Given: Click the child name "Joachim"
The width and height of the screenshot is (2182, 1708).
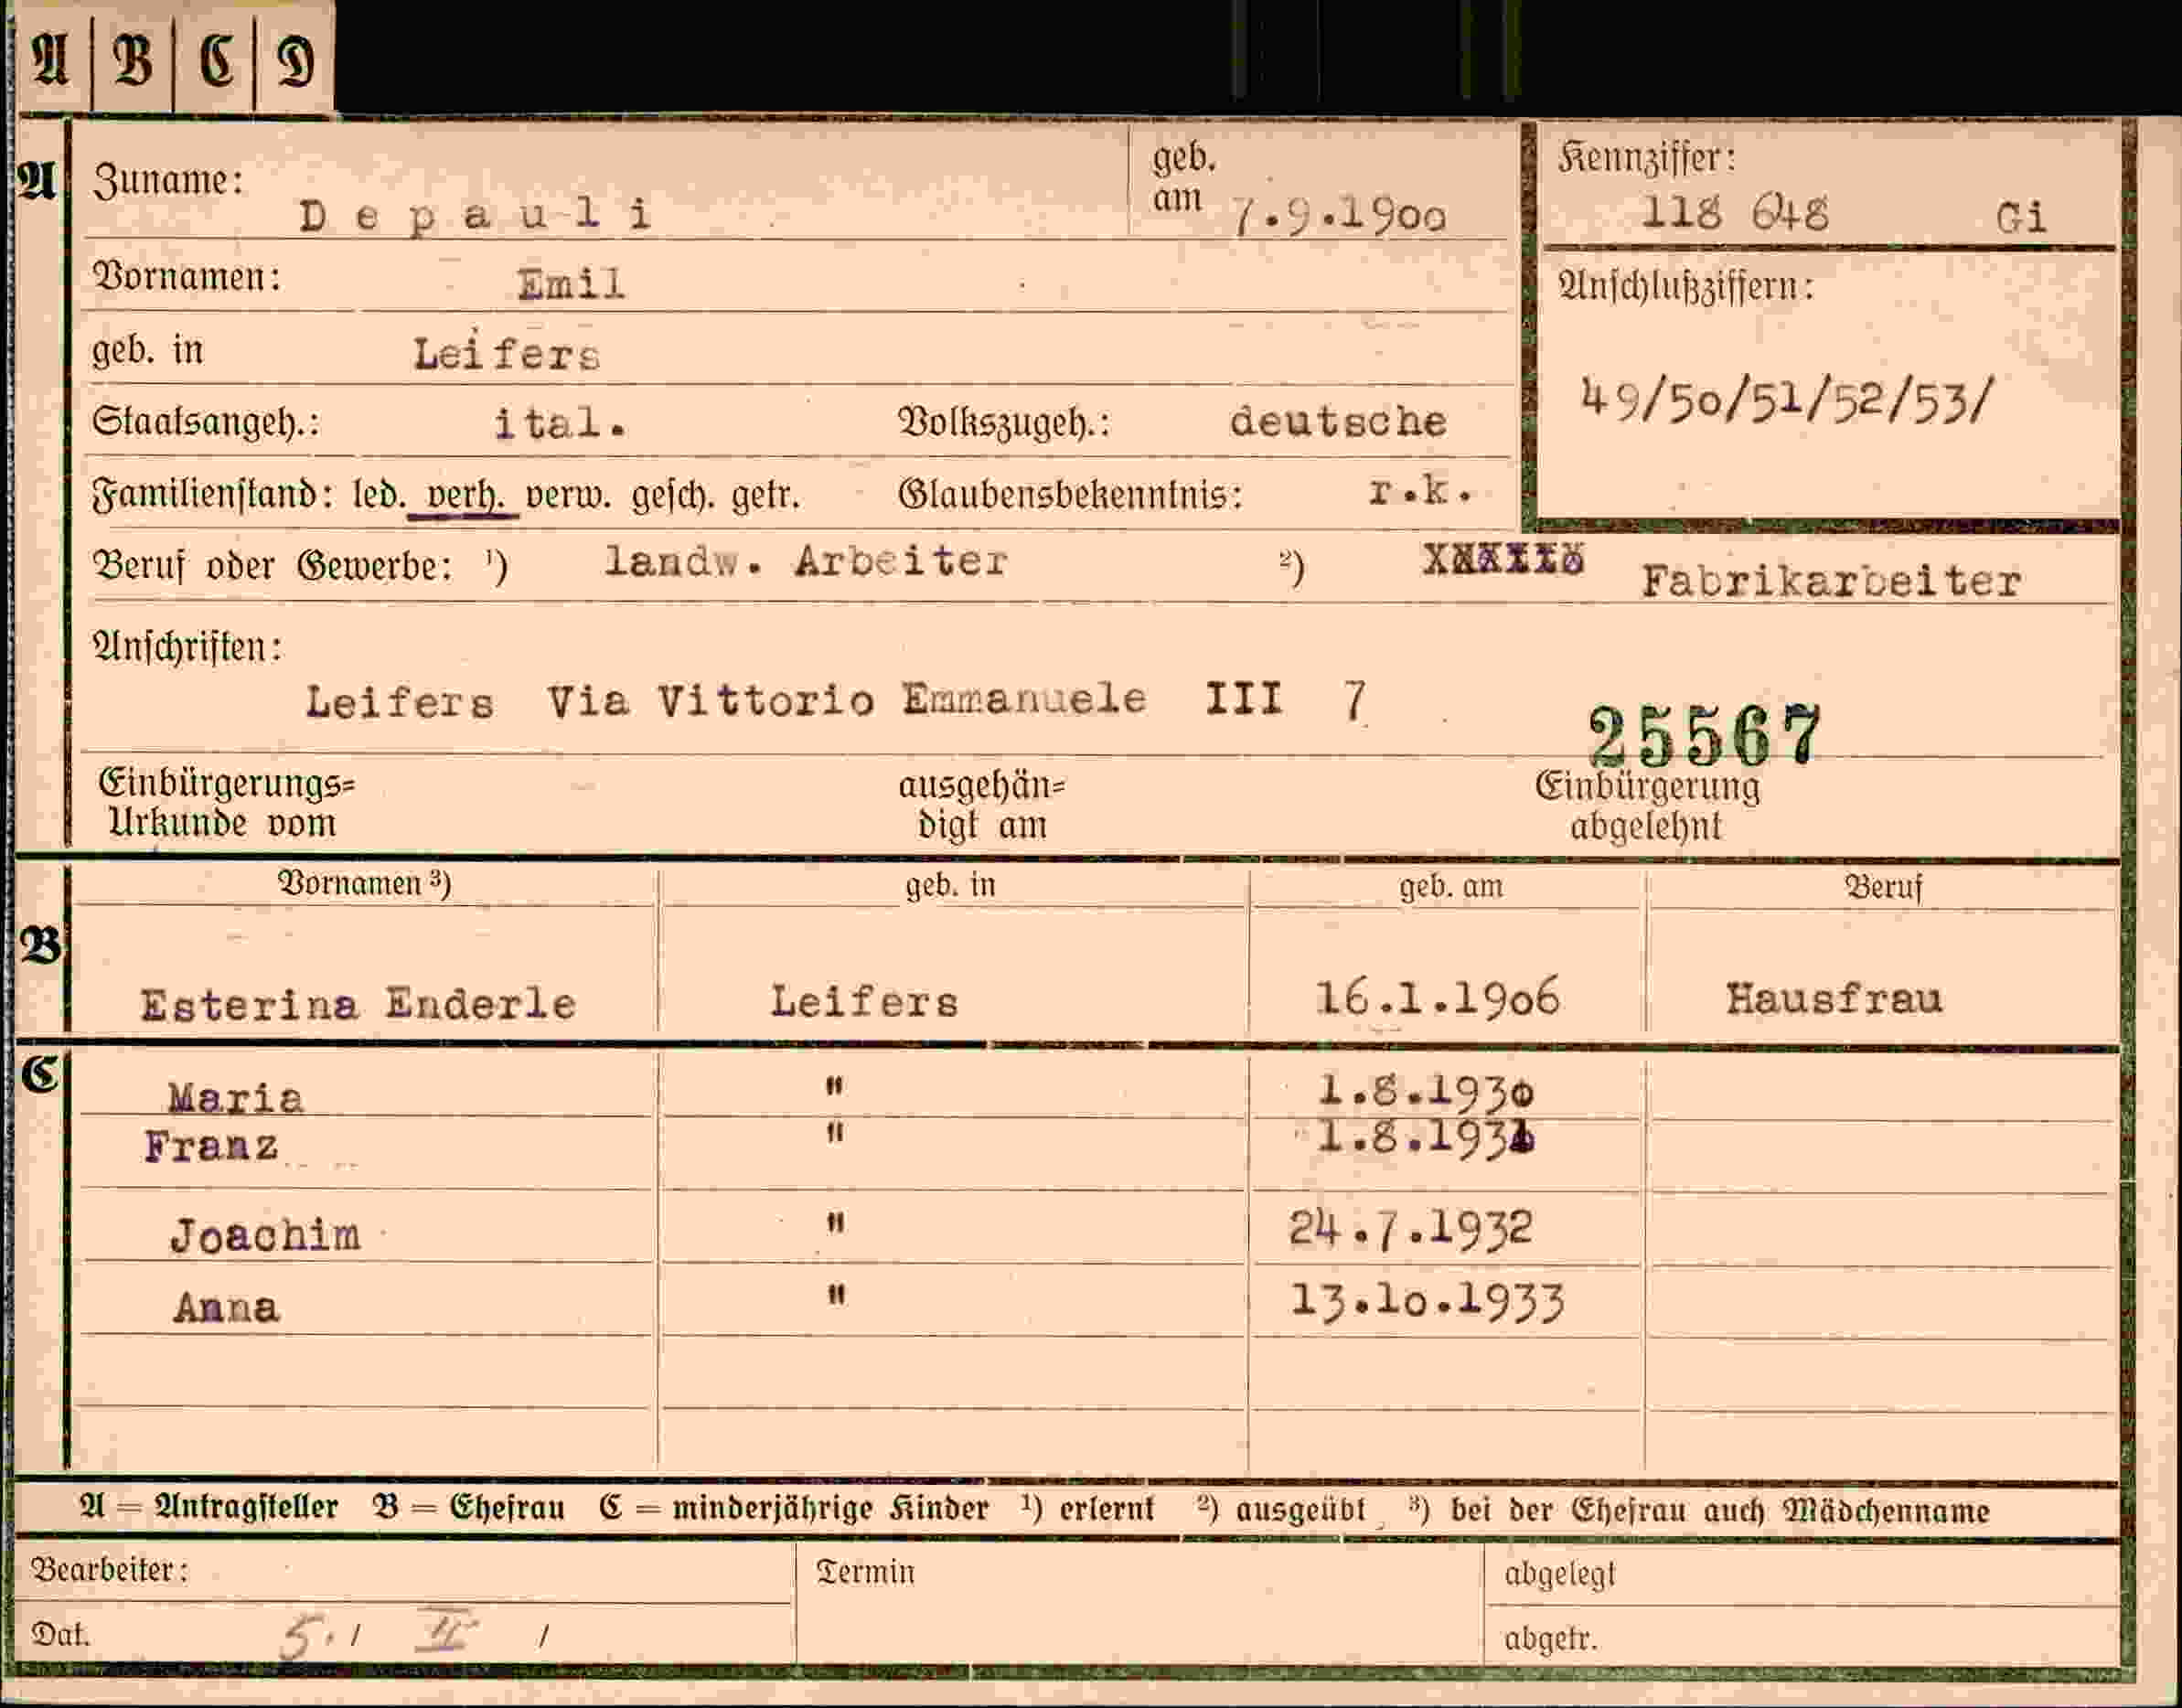Looking at the screenshot, I should [265, 1236].
